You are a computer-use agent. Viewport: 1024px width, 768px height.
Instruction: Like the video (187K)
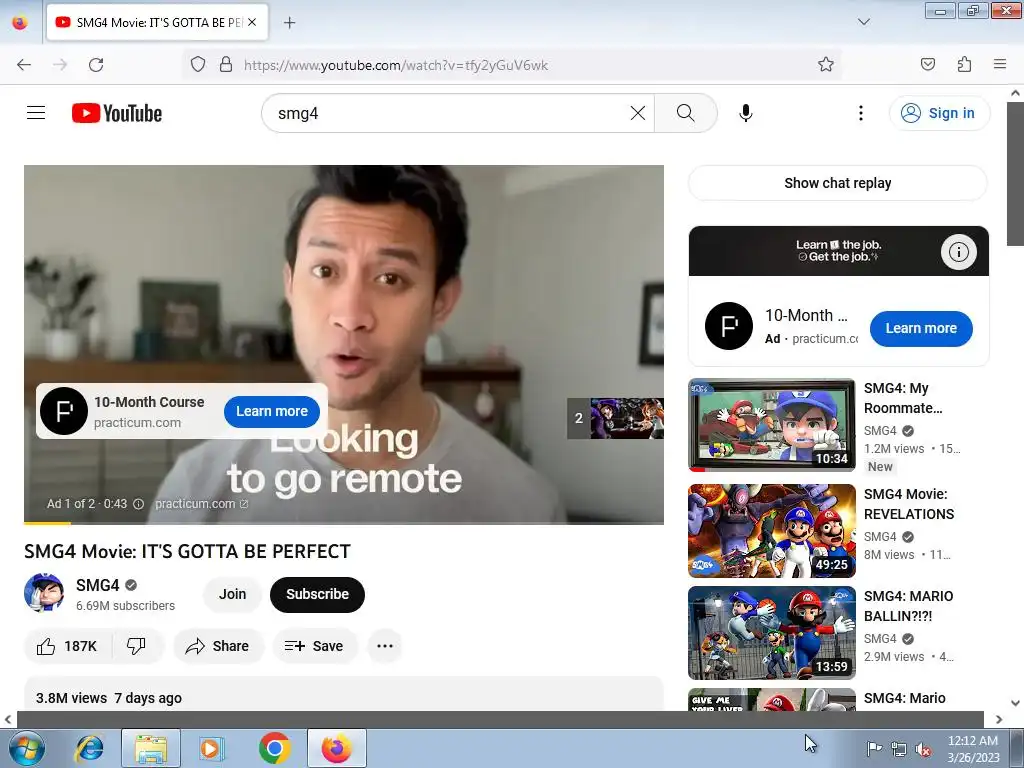[x=68, y=646]
